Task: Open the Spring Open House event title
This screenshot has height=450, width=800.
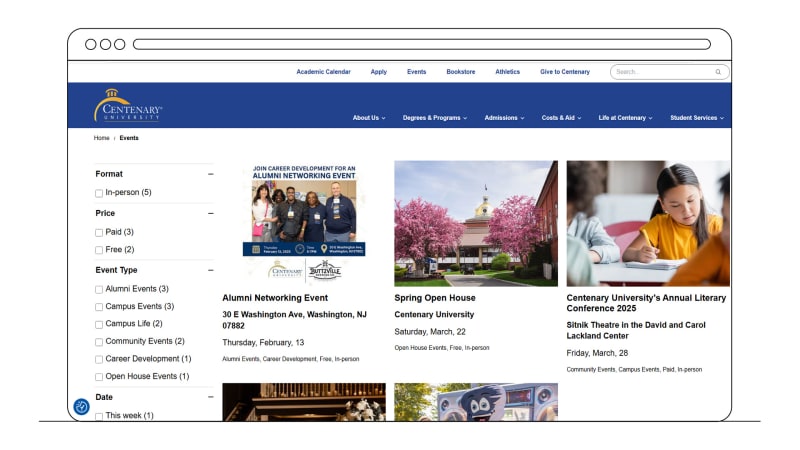Action: coord(435,298)
